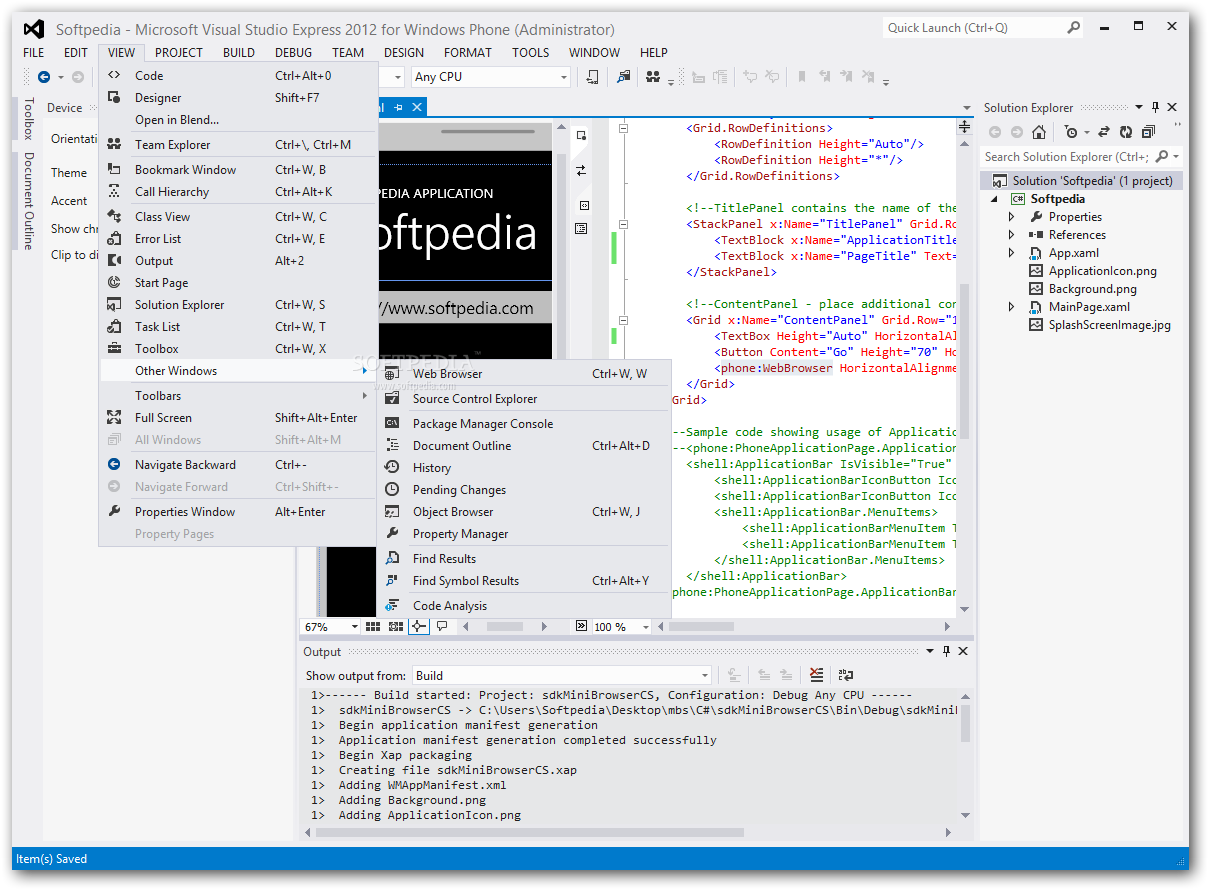The image size is (1209, 890).
Task: Select ApplicationIcon.png in Solution Explorer
Action: 1103,271
